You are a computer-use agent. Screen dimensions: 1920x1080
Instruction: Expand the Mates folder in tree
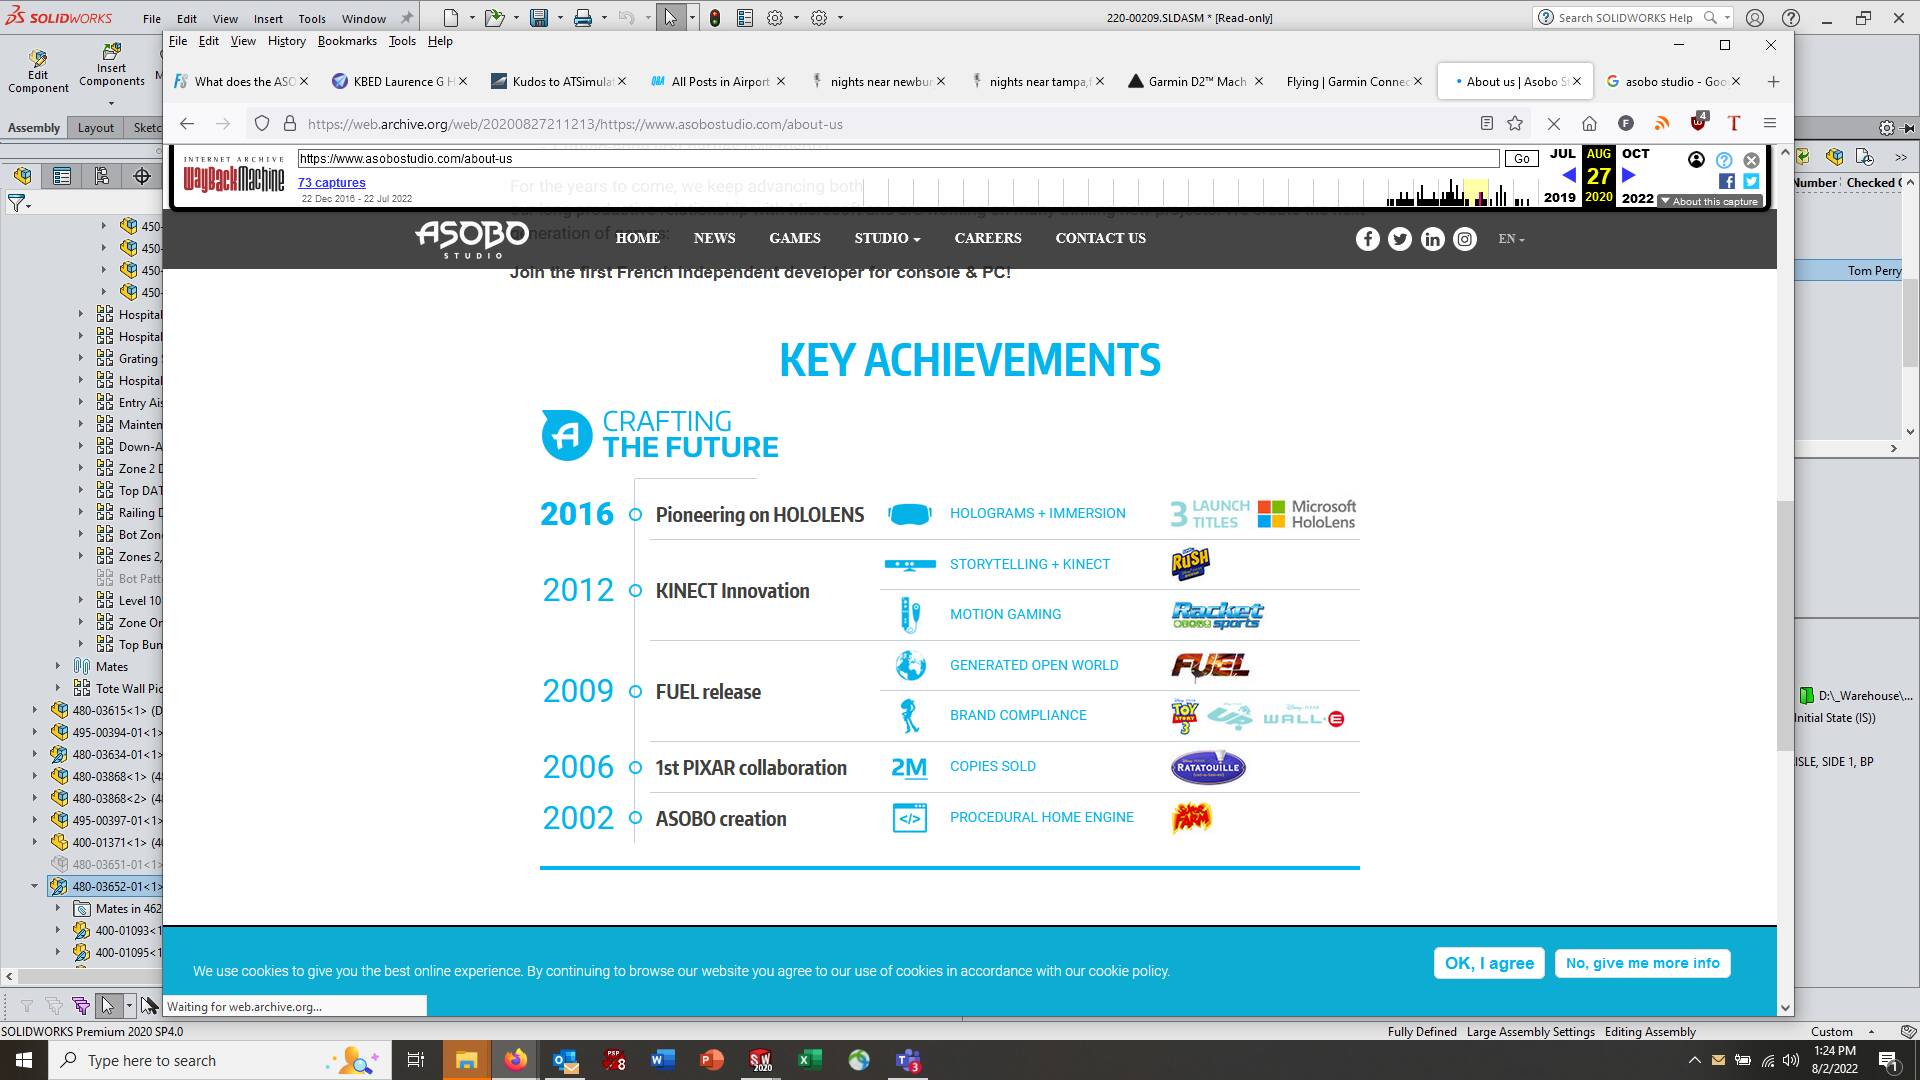pyautogui.click(x=58, y=666)
